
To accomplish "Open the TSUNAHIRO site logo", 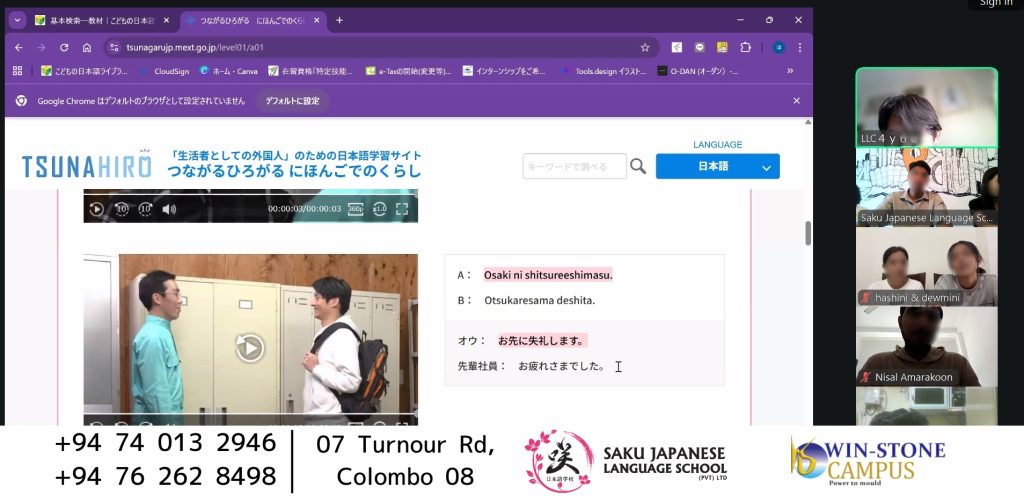I will [x=86, y=165].
